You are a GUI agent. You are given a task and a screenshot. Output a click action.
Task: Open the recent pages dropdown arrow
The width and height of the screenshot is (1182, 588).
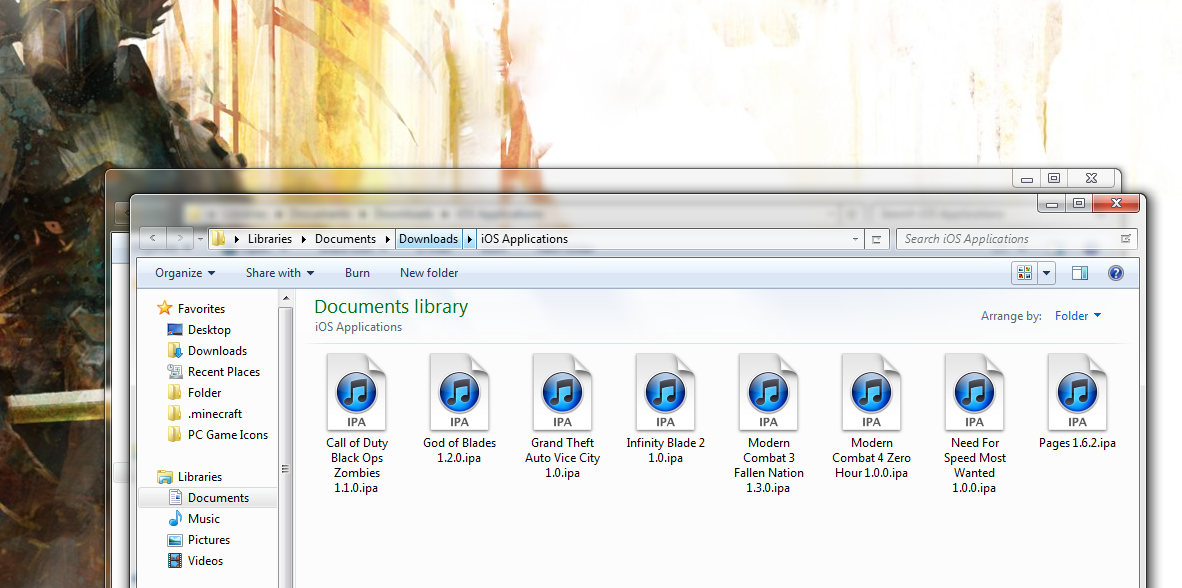pos(201,239)
